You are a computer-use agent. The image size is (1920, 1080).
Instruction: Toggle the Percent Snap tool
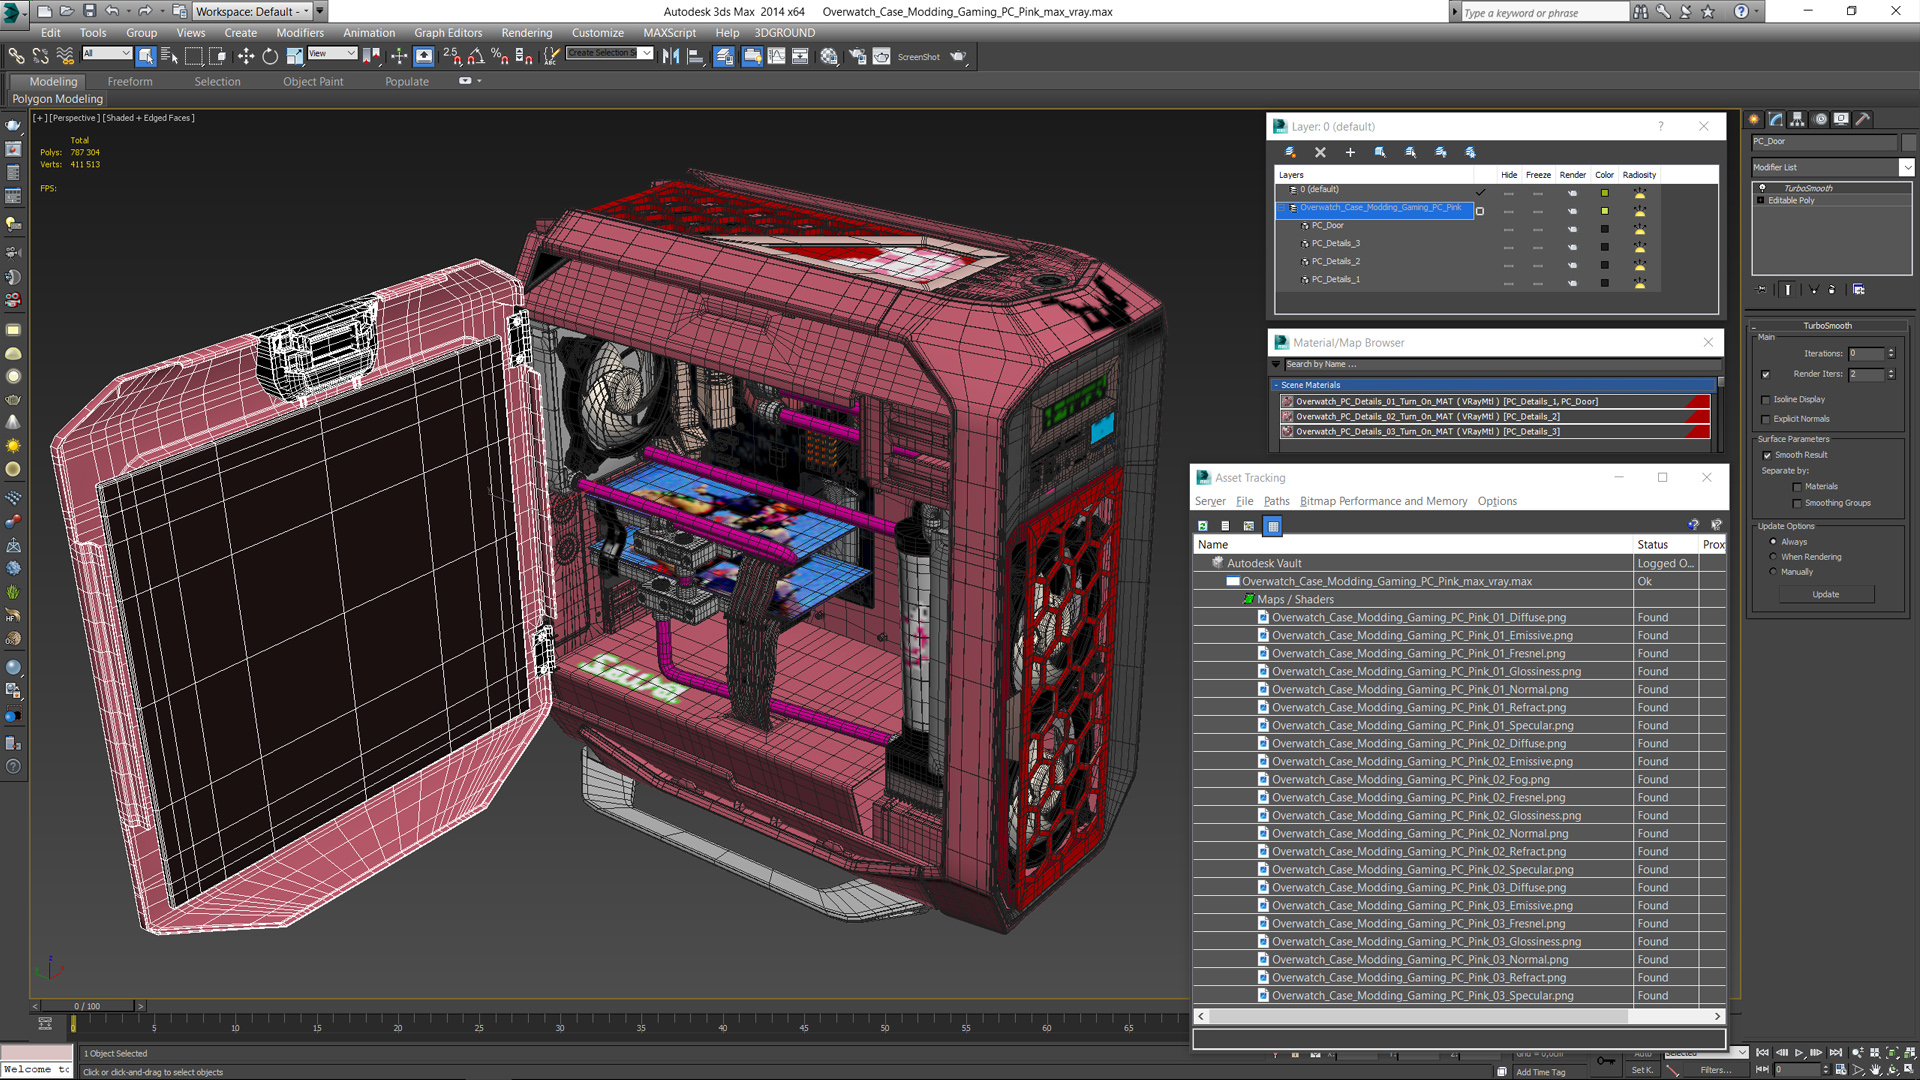tap(499, 56)
